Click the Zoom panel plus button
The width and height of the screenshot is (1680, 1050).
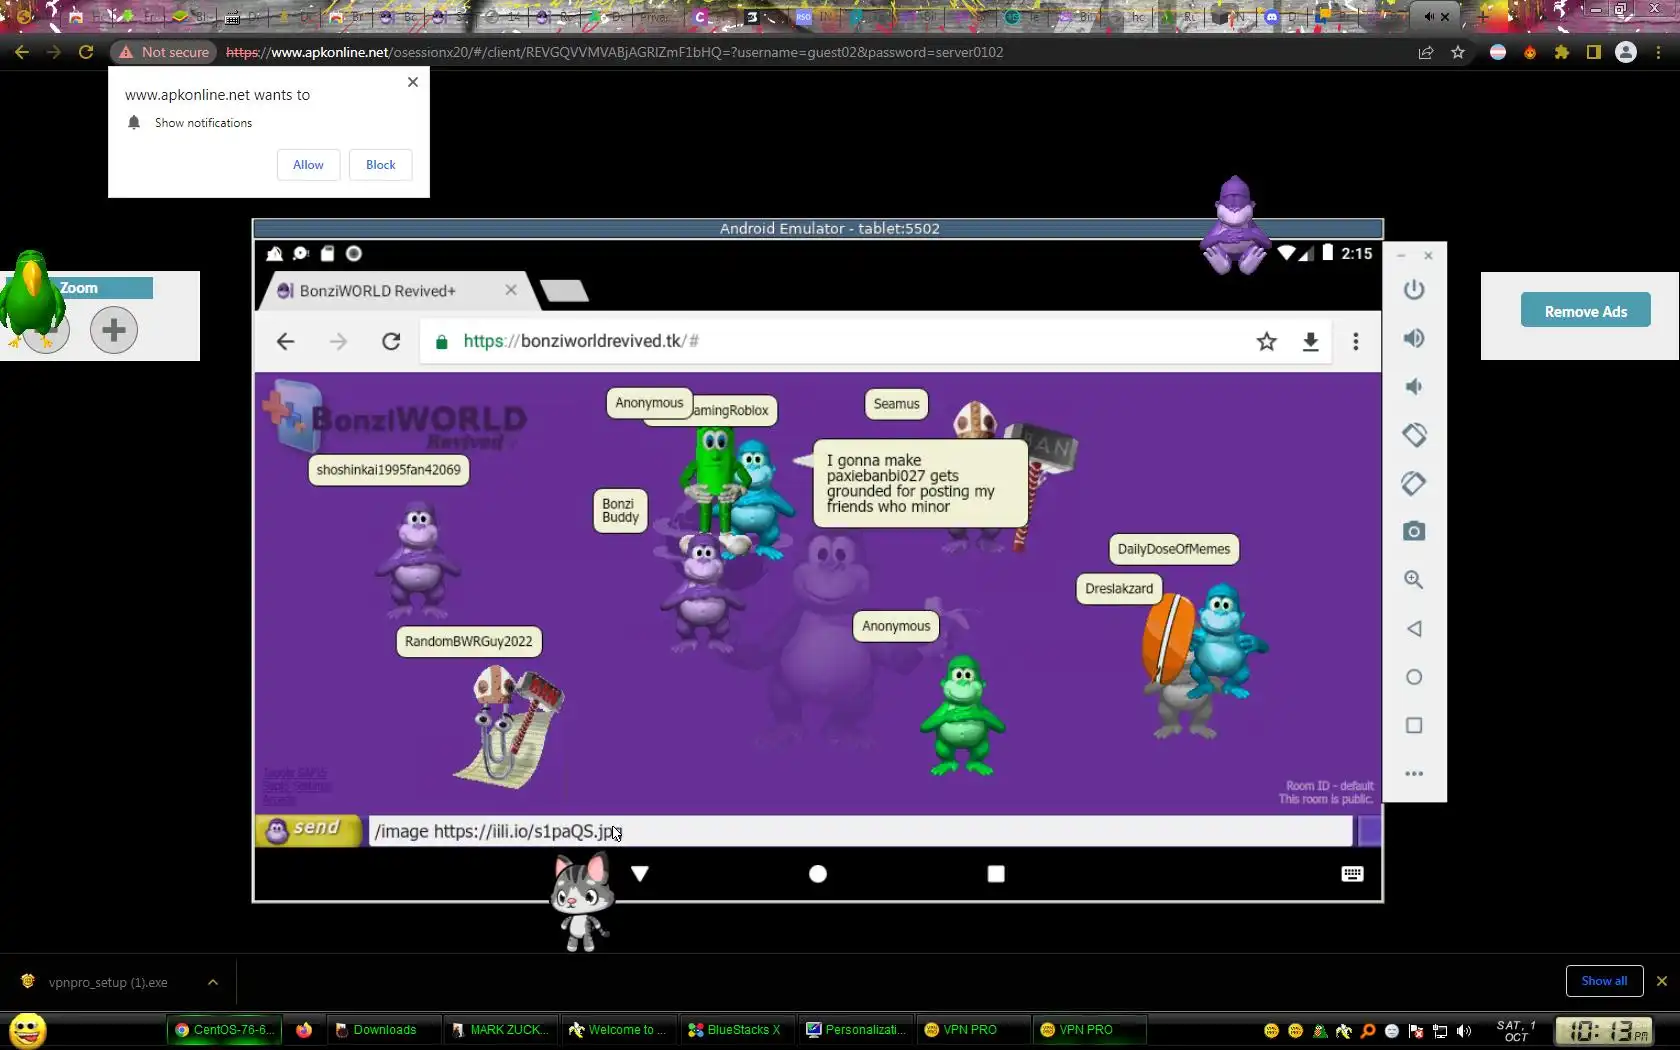(114, 329)
